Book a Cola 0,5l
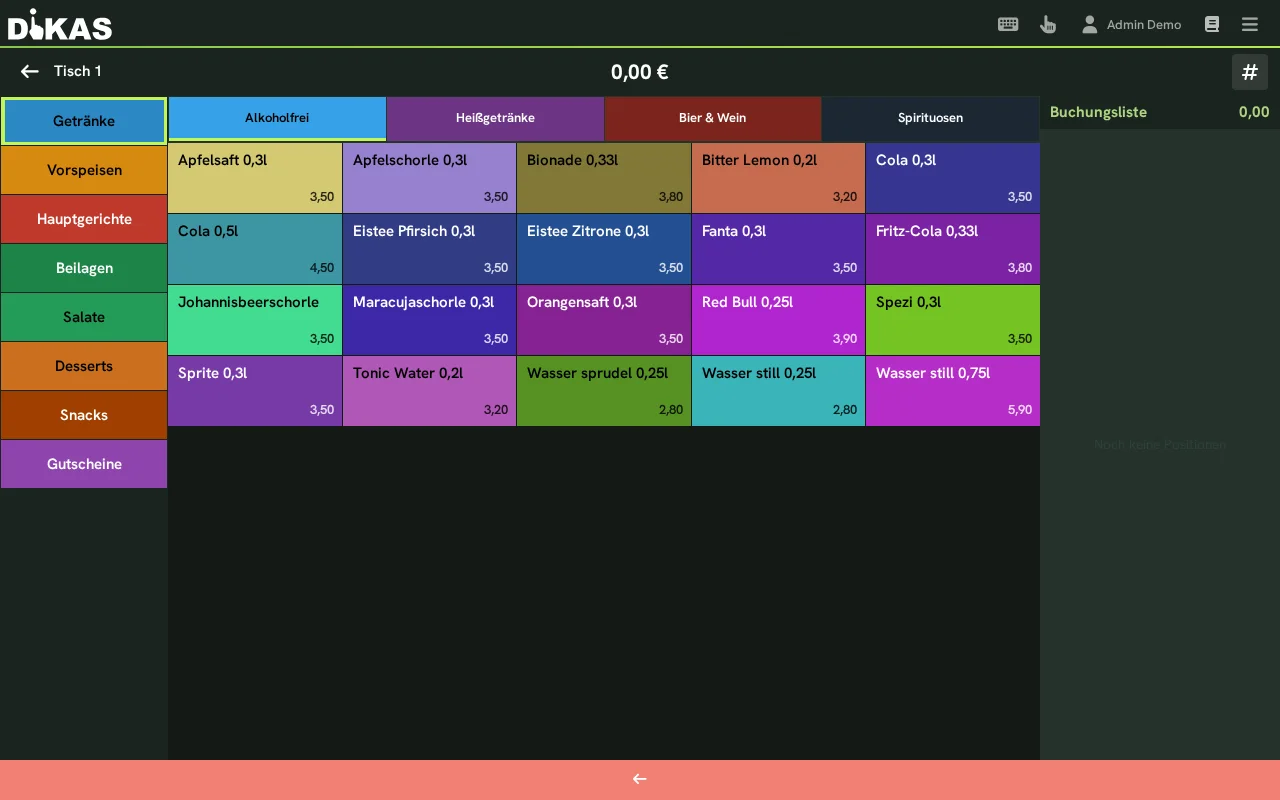This screenshot has width=1280, height=800. pos(255,249)
